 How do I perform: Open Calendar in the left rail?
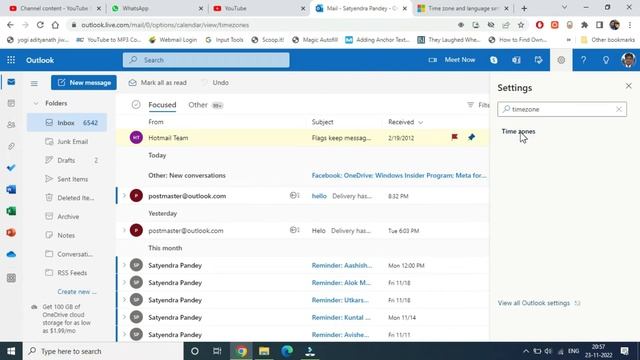[11, 103]
